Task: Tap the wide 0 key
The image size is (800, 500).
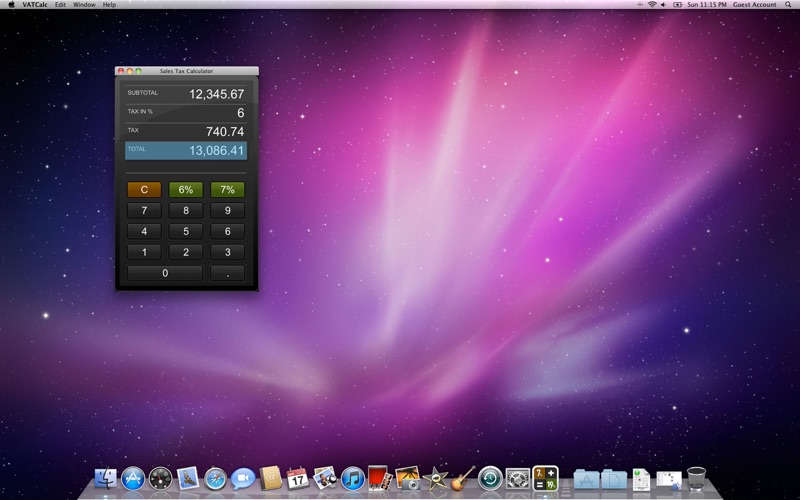Action: pyautogui.click(x=165, y=273)
